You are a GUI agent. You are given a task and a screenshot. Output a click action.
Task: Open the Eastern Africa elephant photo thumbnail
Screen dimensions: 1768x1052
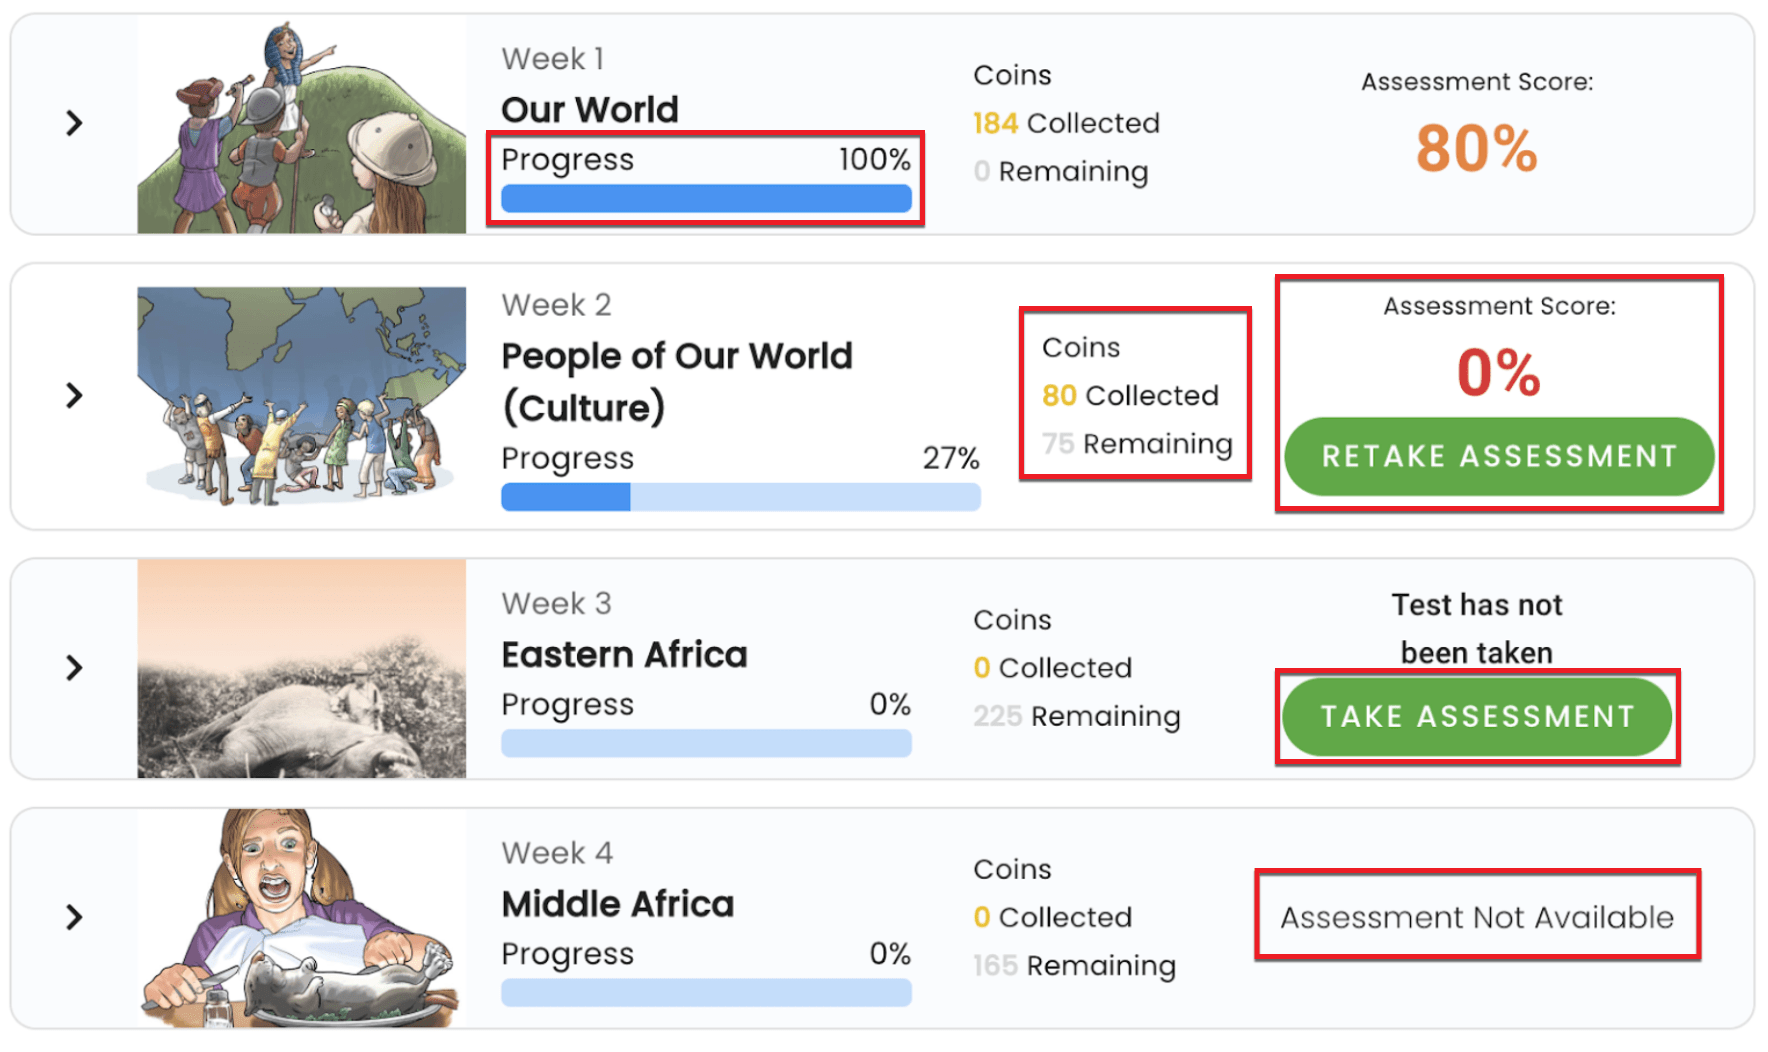(301, 668)
